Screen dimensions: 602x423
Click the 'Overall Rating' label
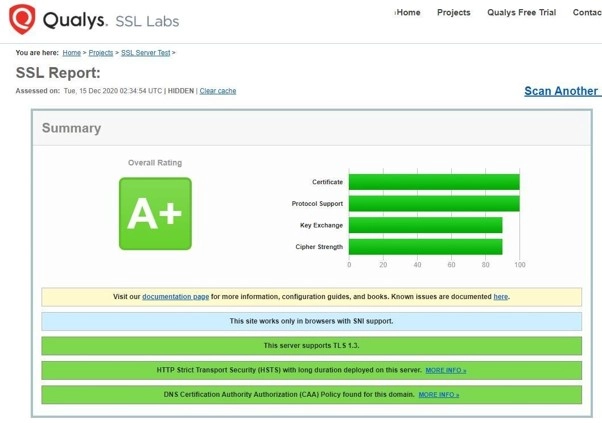point(155,163)
